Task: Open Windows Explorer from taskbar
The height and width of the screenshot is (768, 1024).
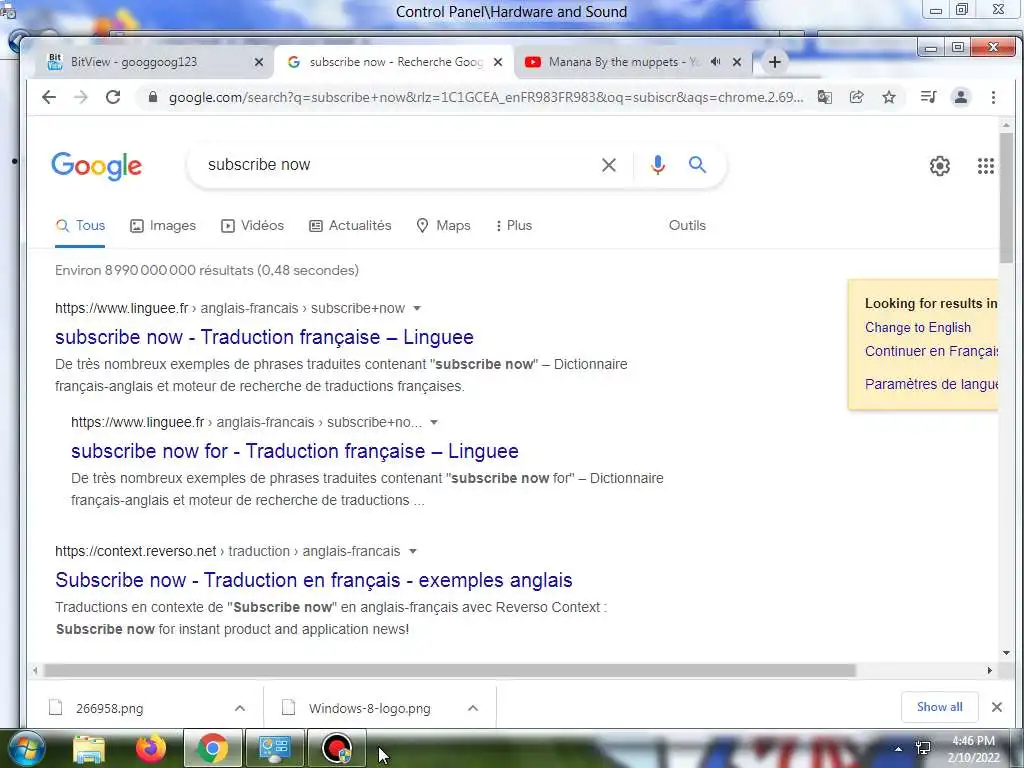Action: [x=89, y=749]
